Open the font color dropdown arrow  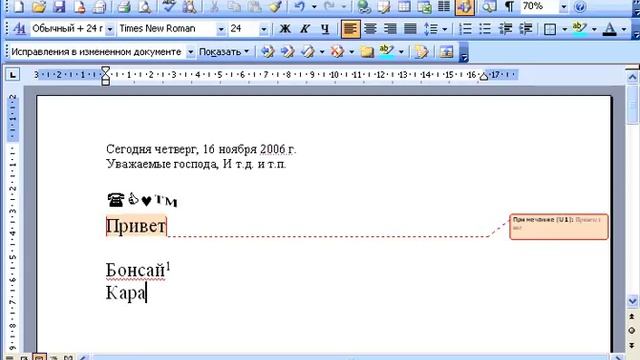click(624, 29)
